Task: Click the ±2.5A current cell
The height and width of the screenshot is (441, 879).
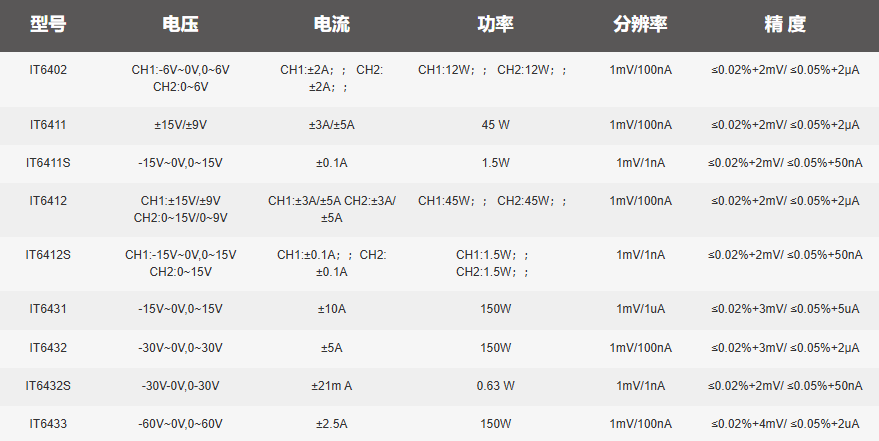Action: tap(332, 424)
